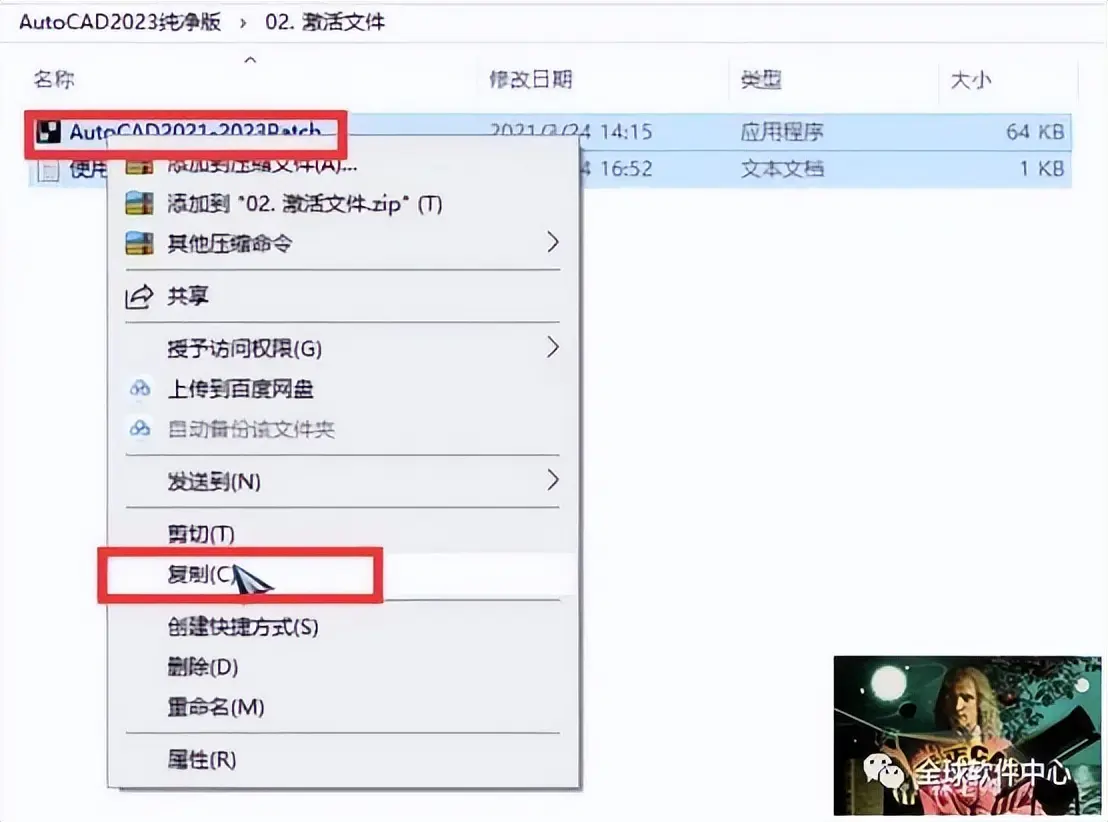Choose 添加到压缩文件(A)... in the context menu

click(262, 166)
